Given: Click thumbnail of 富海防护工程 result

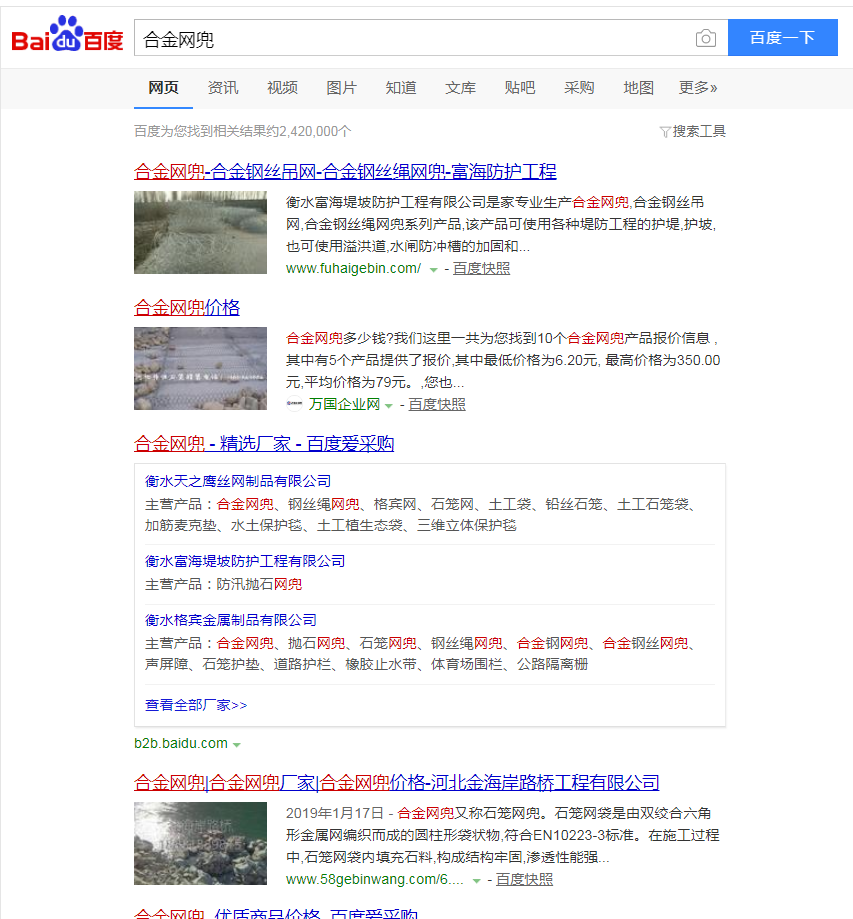Looking at the screenshot, I should coord(200,232).
